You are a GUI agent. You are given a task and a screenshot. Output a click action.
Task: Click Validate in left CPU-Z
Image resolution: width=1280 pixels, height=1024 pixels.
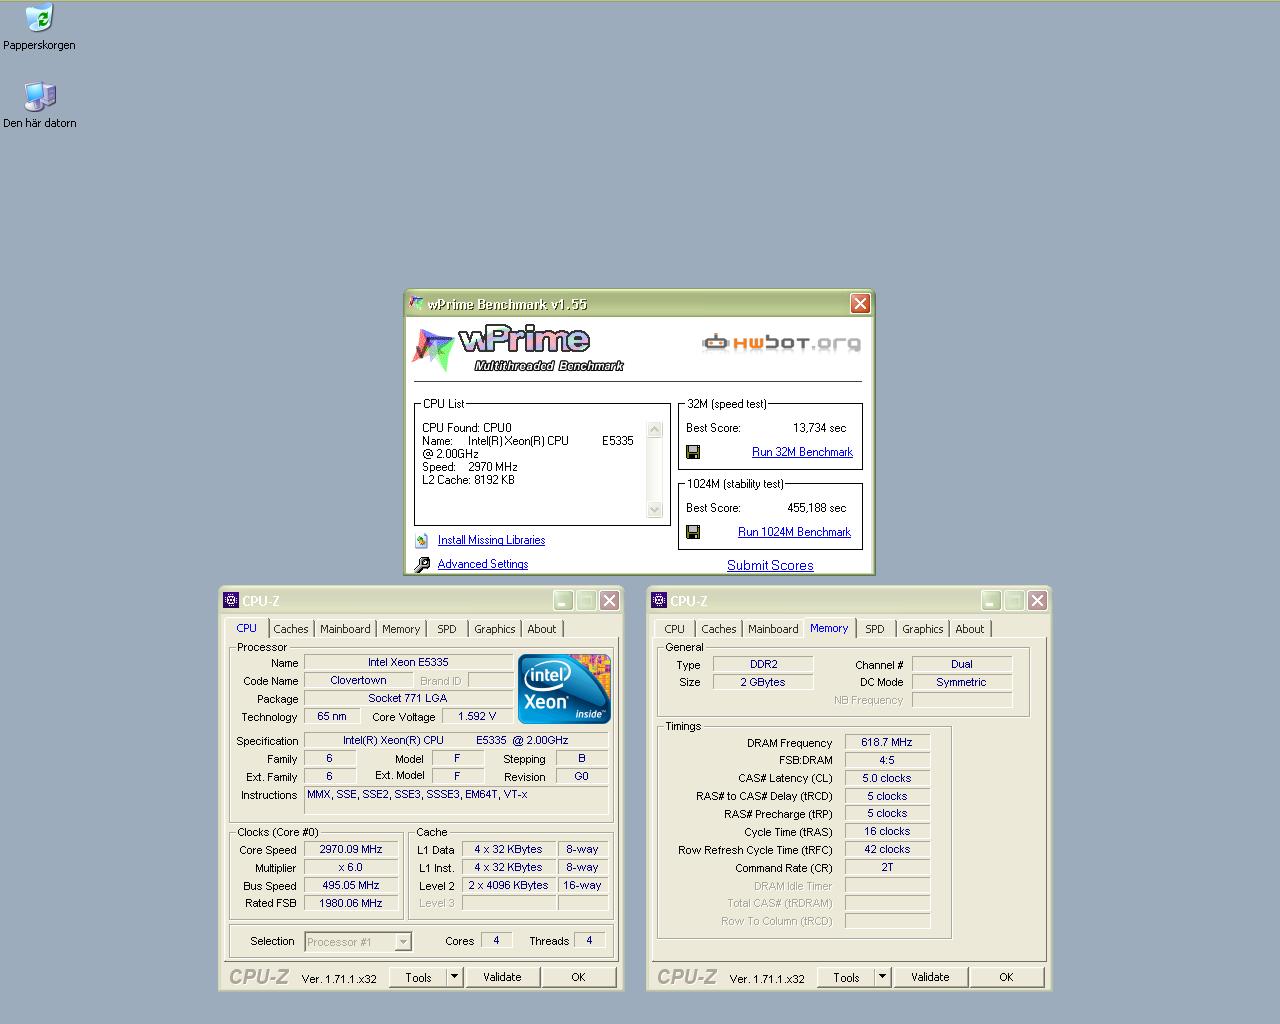tap(502, 977)
